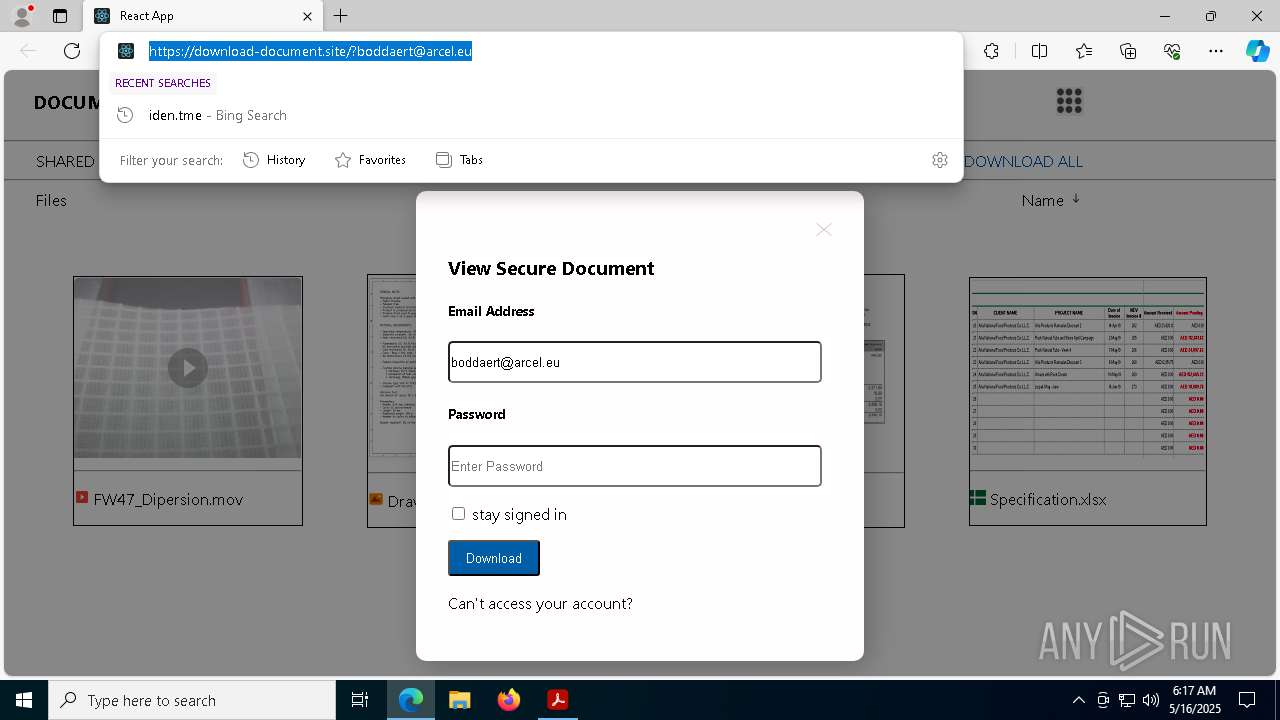Click the Enter Password field
The width and height of the screenshot is (1280, 720).
[635, 466]
